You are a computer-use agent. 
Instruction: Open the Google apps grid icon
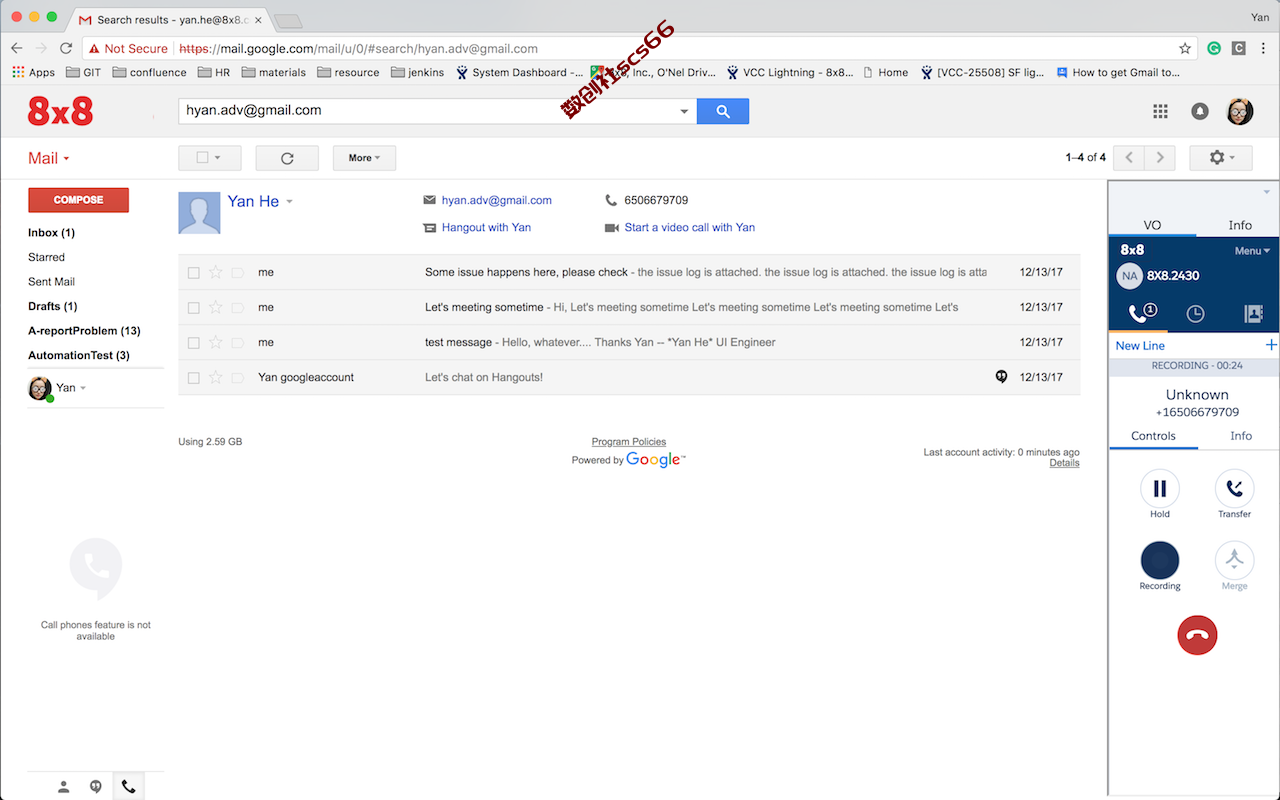coord(1160,112)
